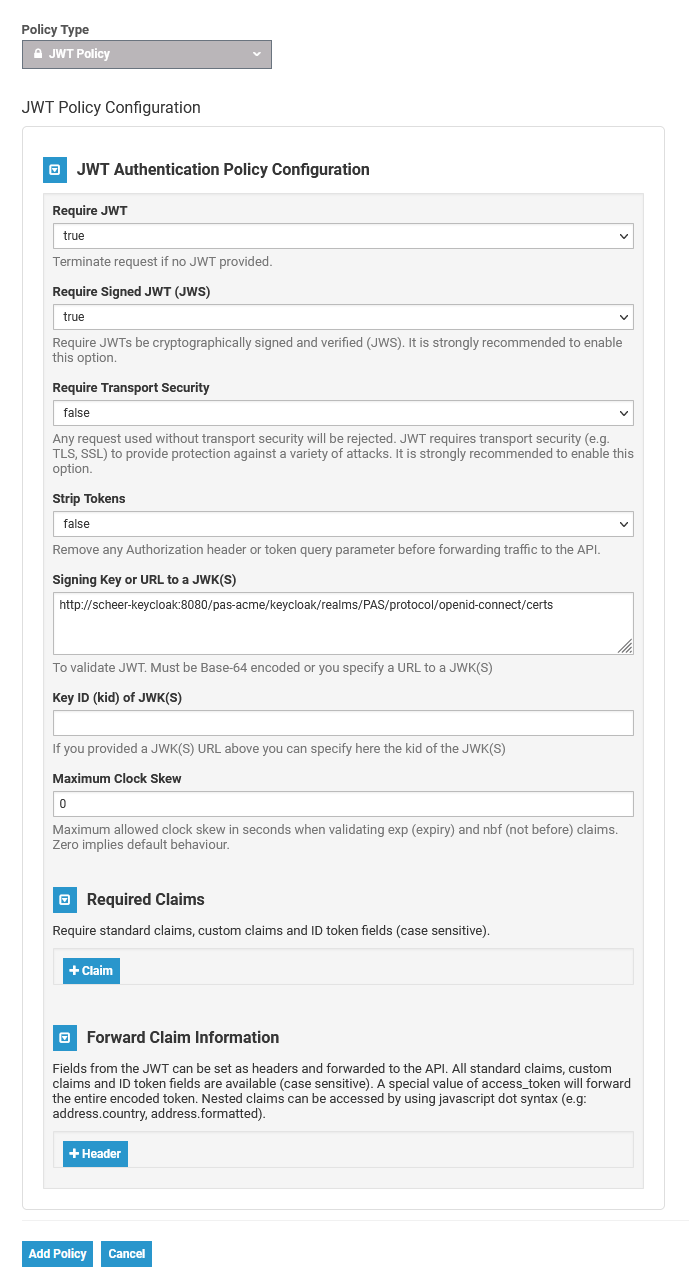Viewport: 689px width, 1286px height.
Task: Click the Policy Type chevron arrow
Action: pos(257,54)
